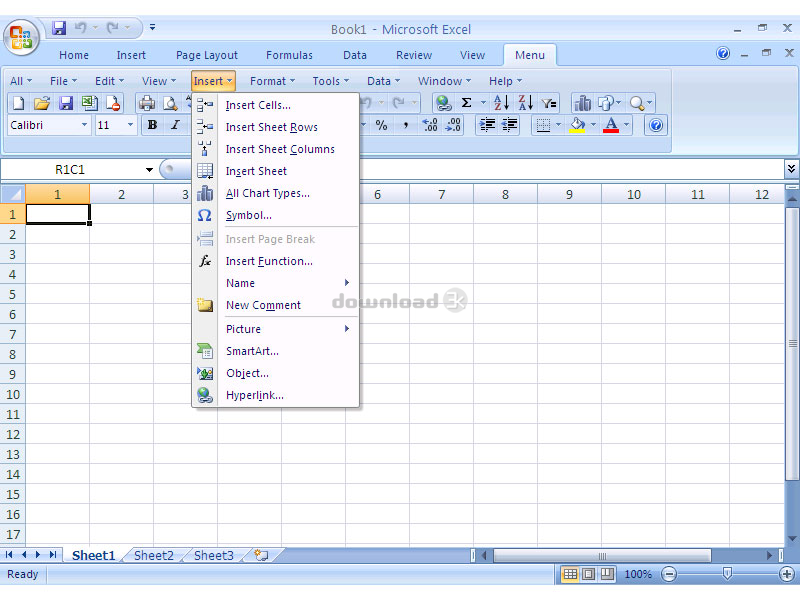Click the Save disk icon in Menu toolbar
The height and width of the screenshot is (600, 800).
tap(66, 104)
